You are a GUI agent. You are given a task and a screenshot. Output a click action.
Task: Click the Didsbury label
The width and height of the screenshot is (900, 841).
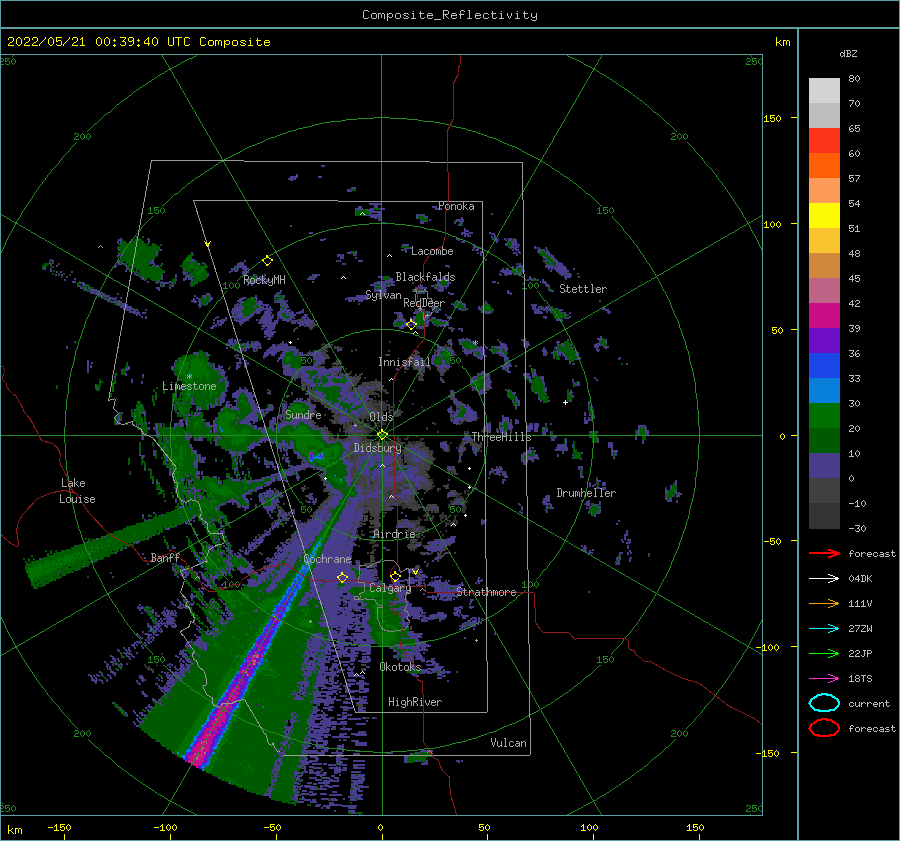coord(378,448)
